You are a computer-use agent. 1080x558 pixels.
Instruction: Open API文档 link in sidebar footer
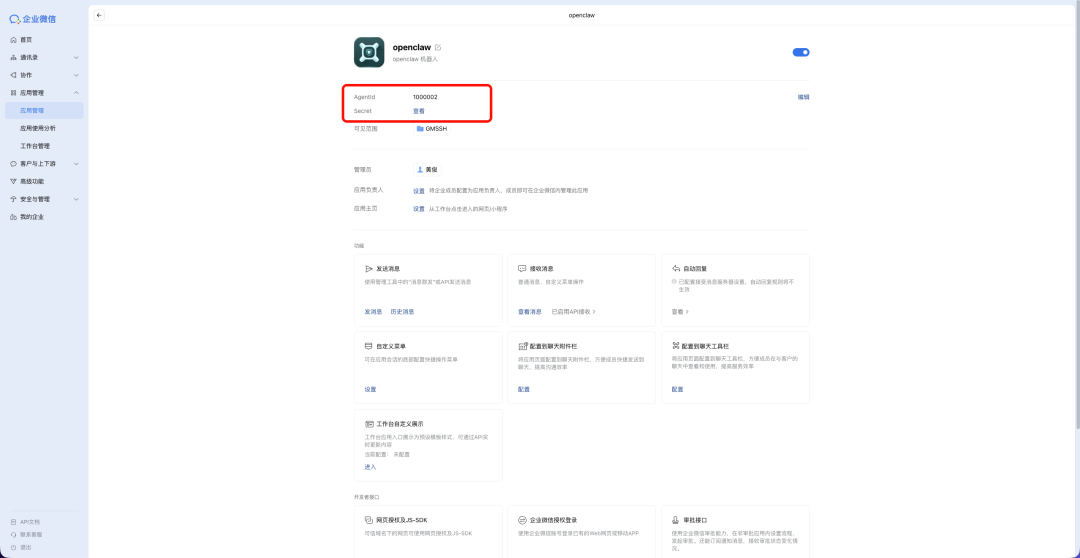click(x=30, y=522)
